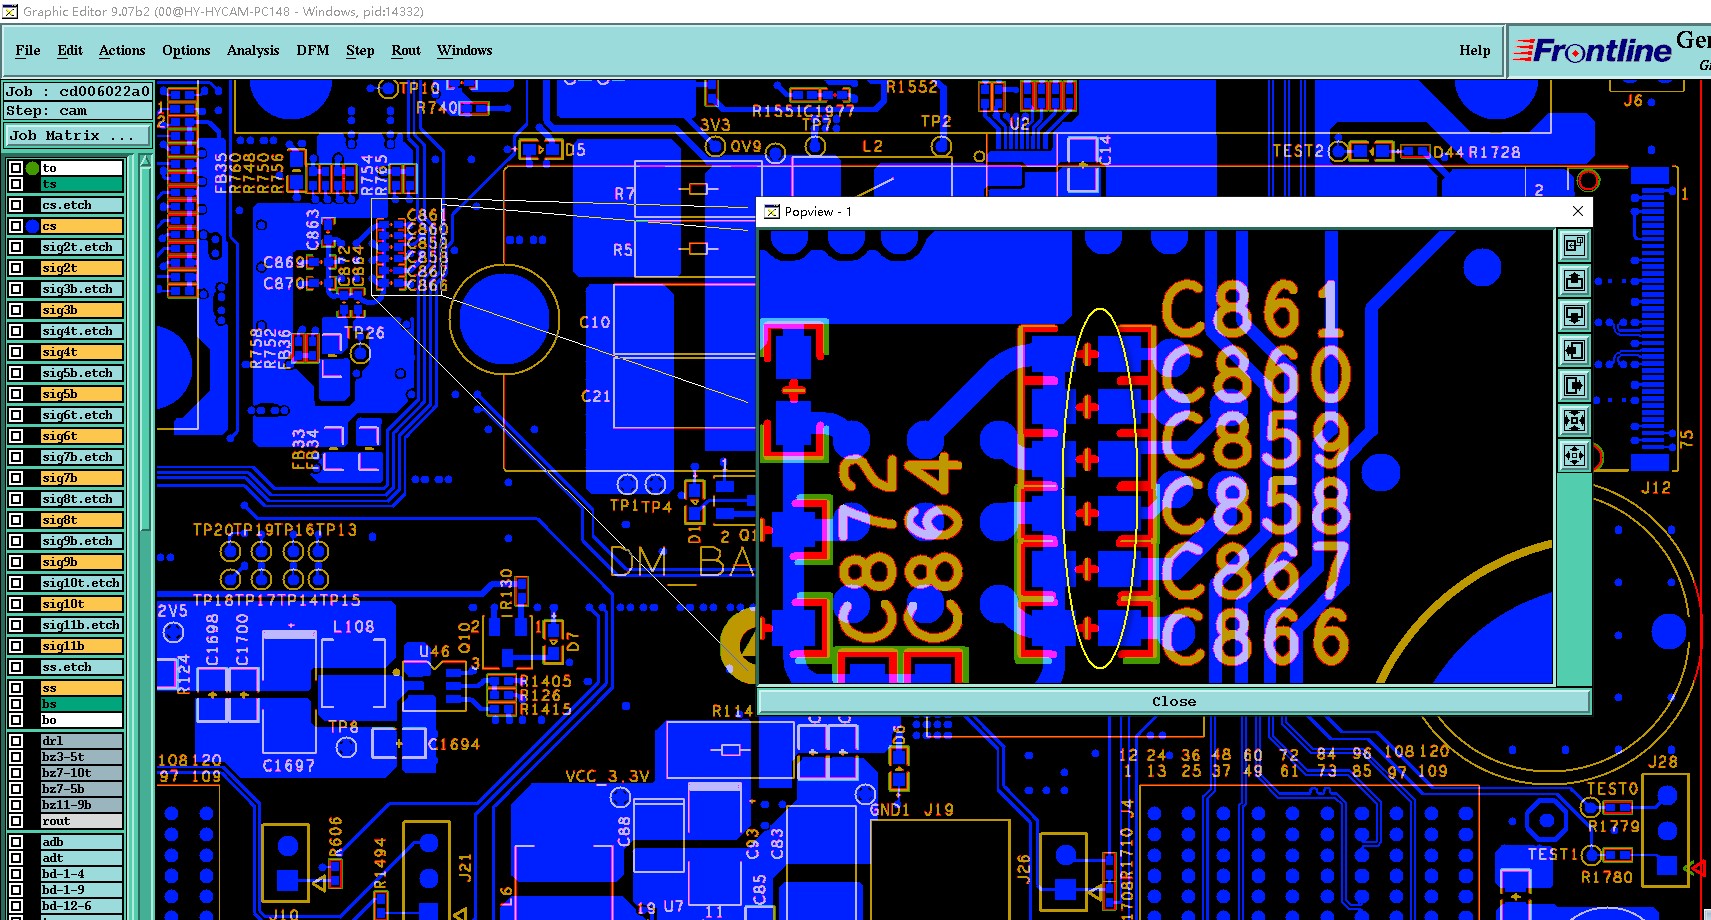The width and height of the screenshot is (1711, 920).
Task: Click the zoom-out arrows icon in Popview
Action: (x=1574, y=456)
